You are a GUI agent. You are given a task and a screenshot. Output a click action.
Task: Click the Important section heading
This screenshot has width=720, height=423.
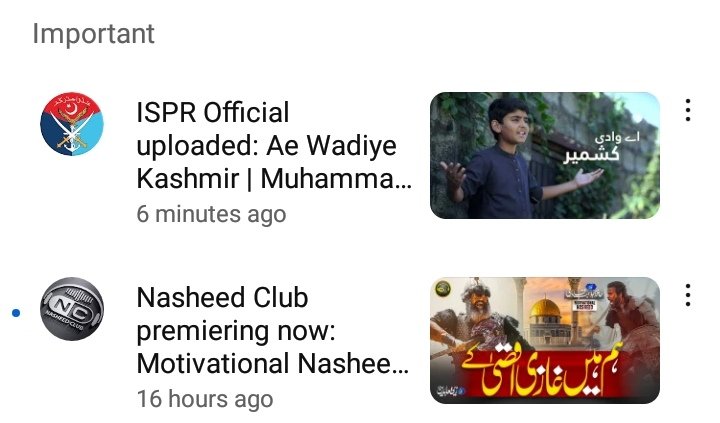(94, 34)
